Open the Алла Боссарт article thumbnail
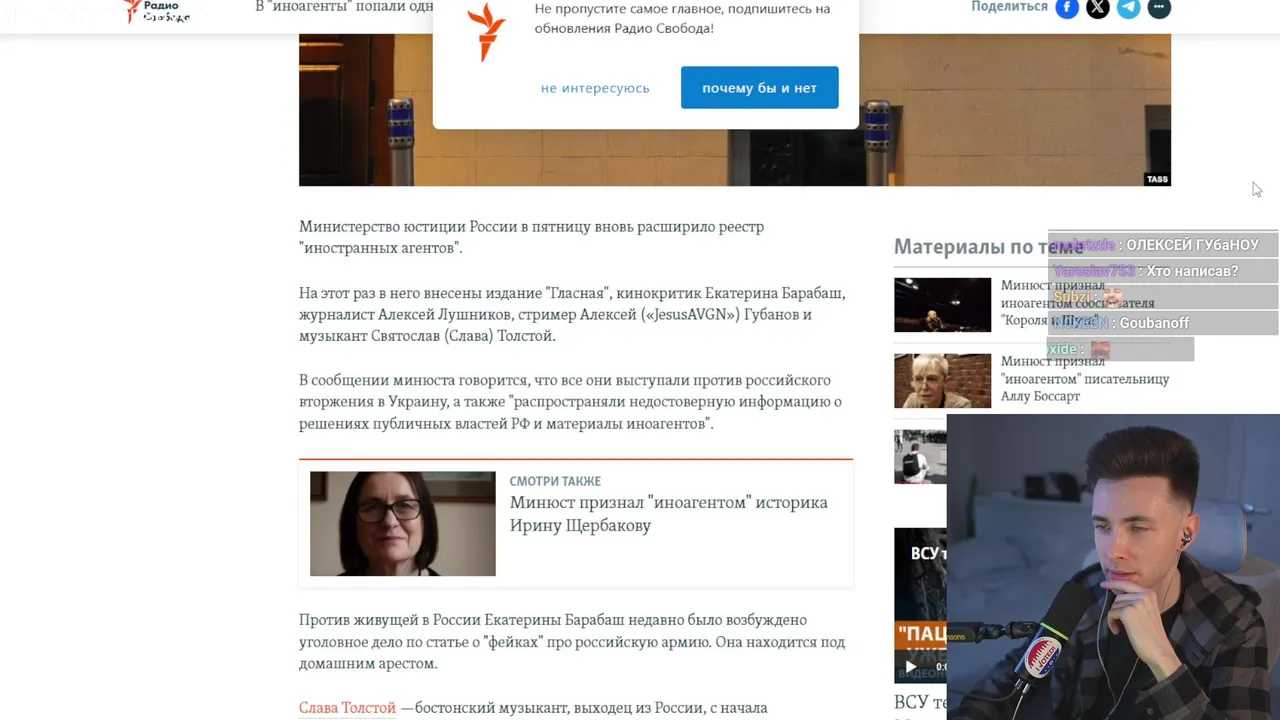This screenshot has height=720, width=1280. tap(942, 381)
